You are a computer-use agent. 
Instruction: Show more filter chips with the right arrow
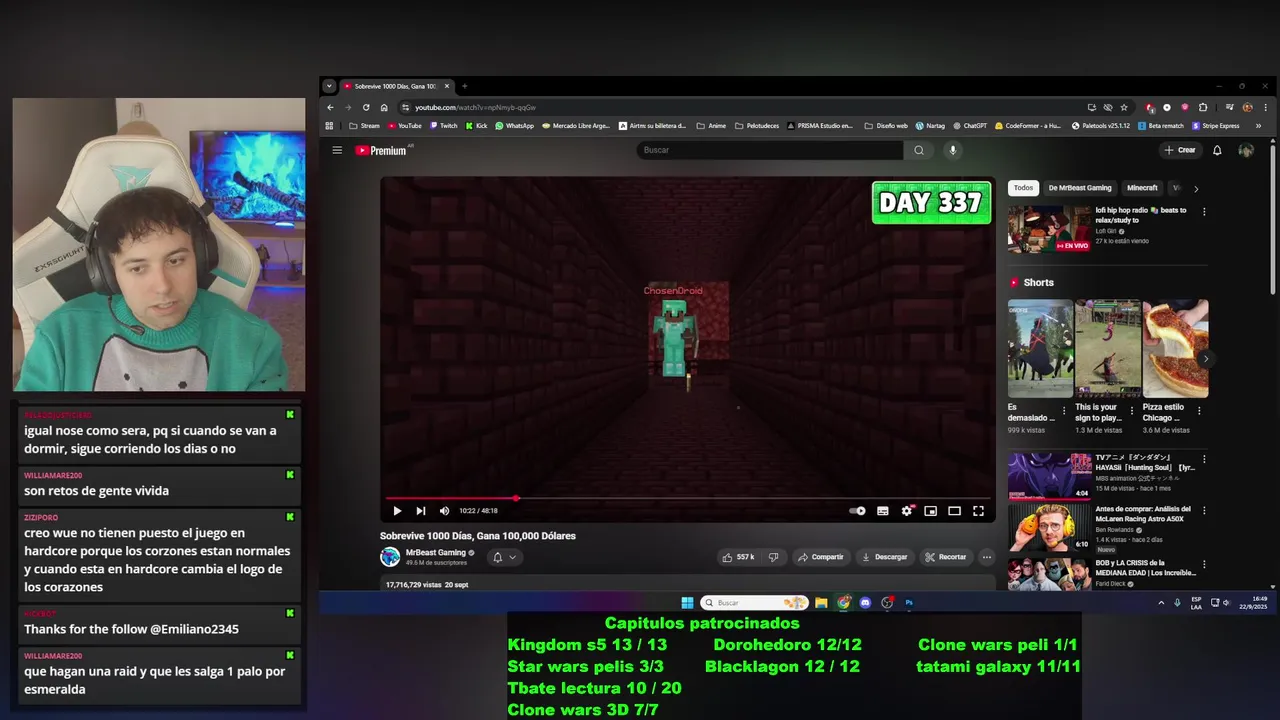click(1196, 188)
